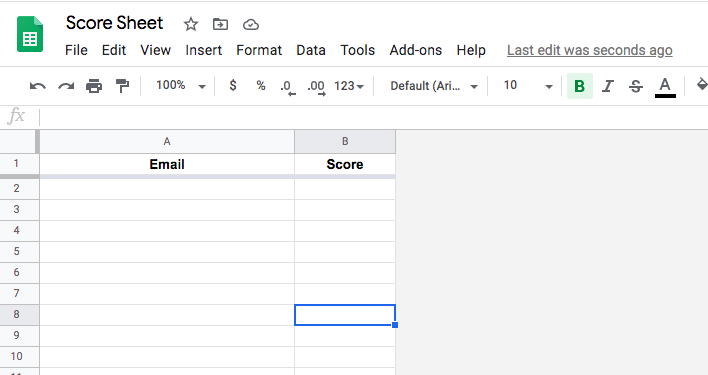
Task: Open the Google Sheets home icon
Action: pos(30,34)
